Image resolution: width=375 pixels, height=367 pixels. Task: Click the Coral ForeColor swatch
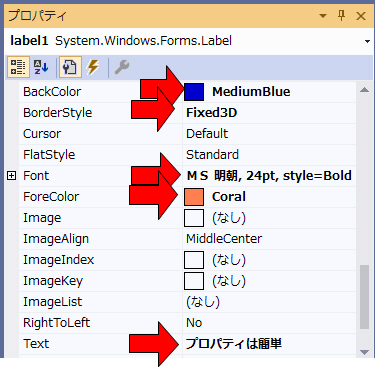[x=194, y=197]
